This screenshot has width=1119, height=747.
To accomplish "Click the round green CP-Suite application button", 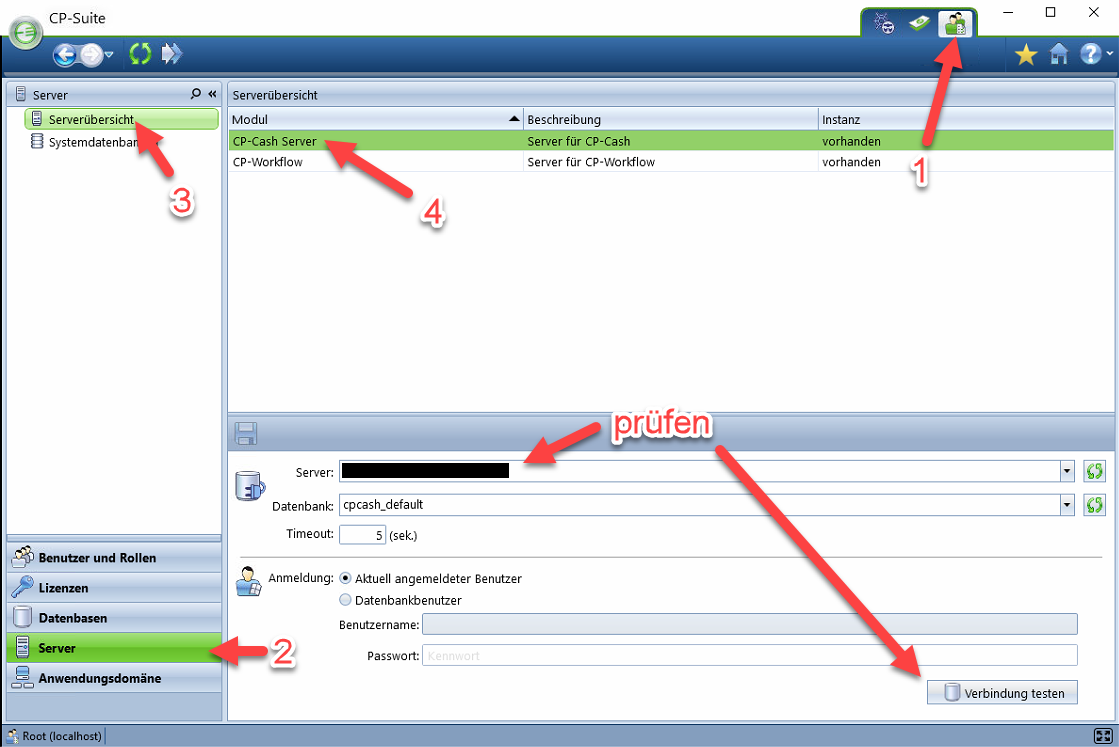I will coord(25,32).
